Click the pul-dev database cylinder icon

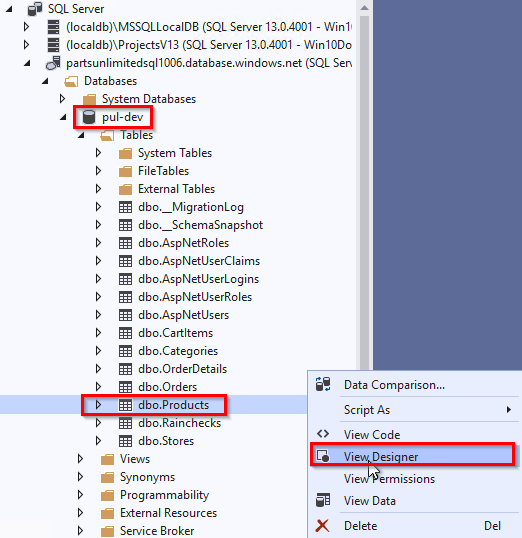coord(89,117)
